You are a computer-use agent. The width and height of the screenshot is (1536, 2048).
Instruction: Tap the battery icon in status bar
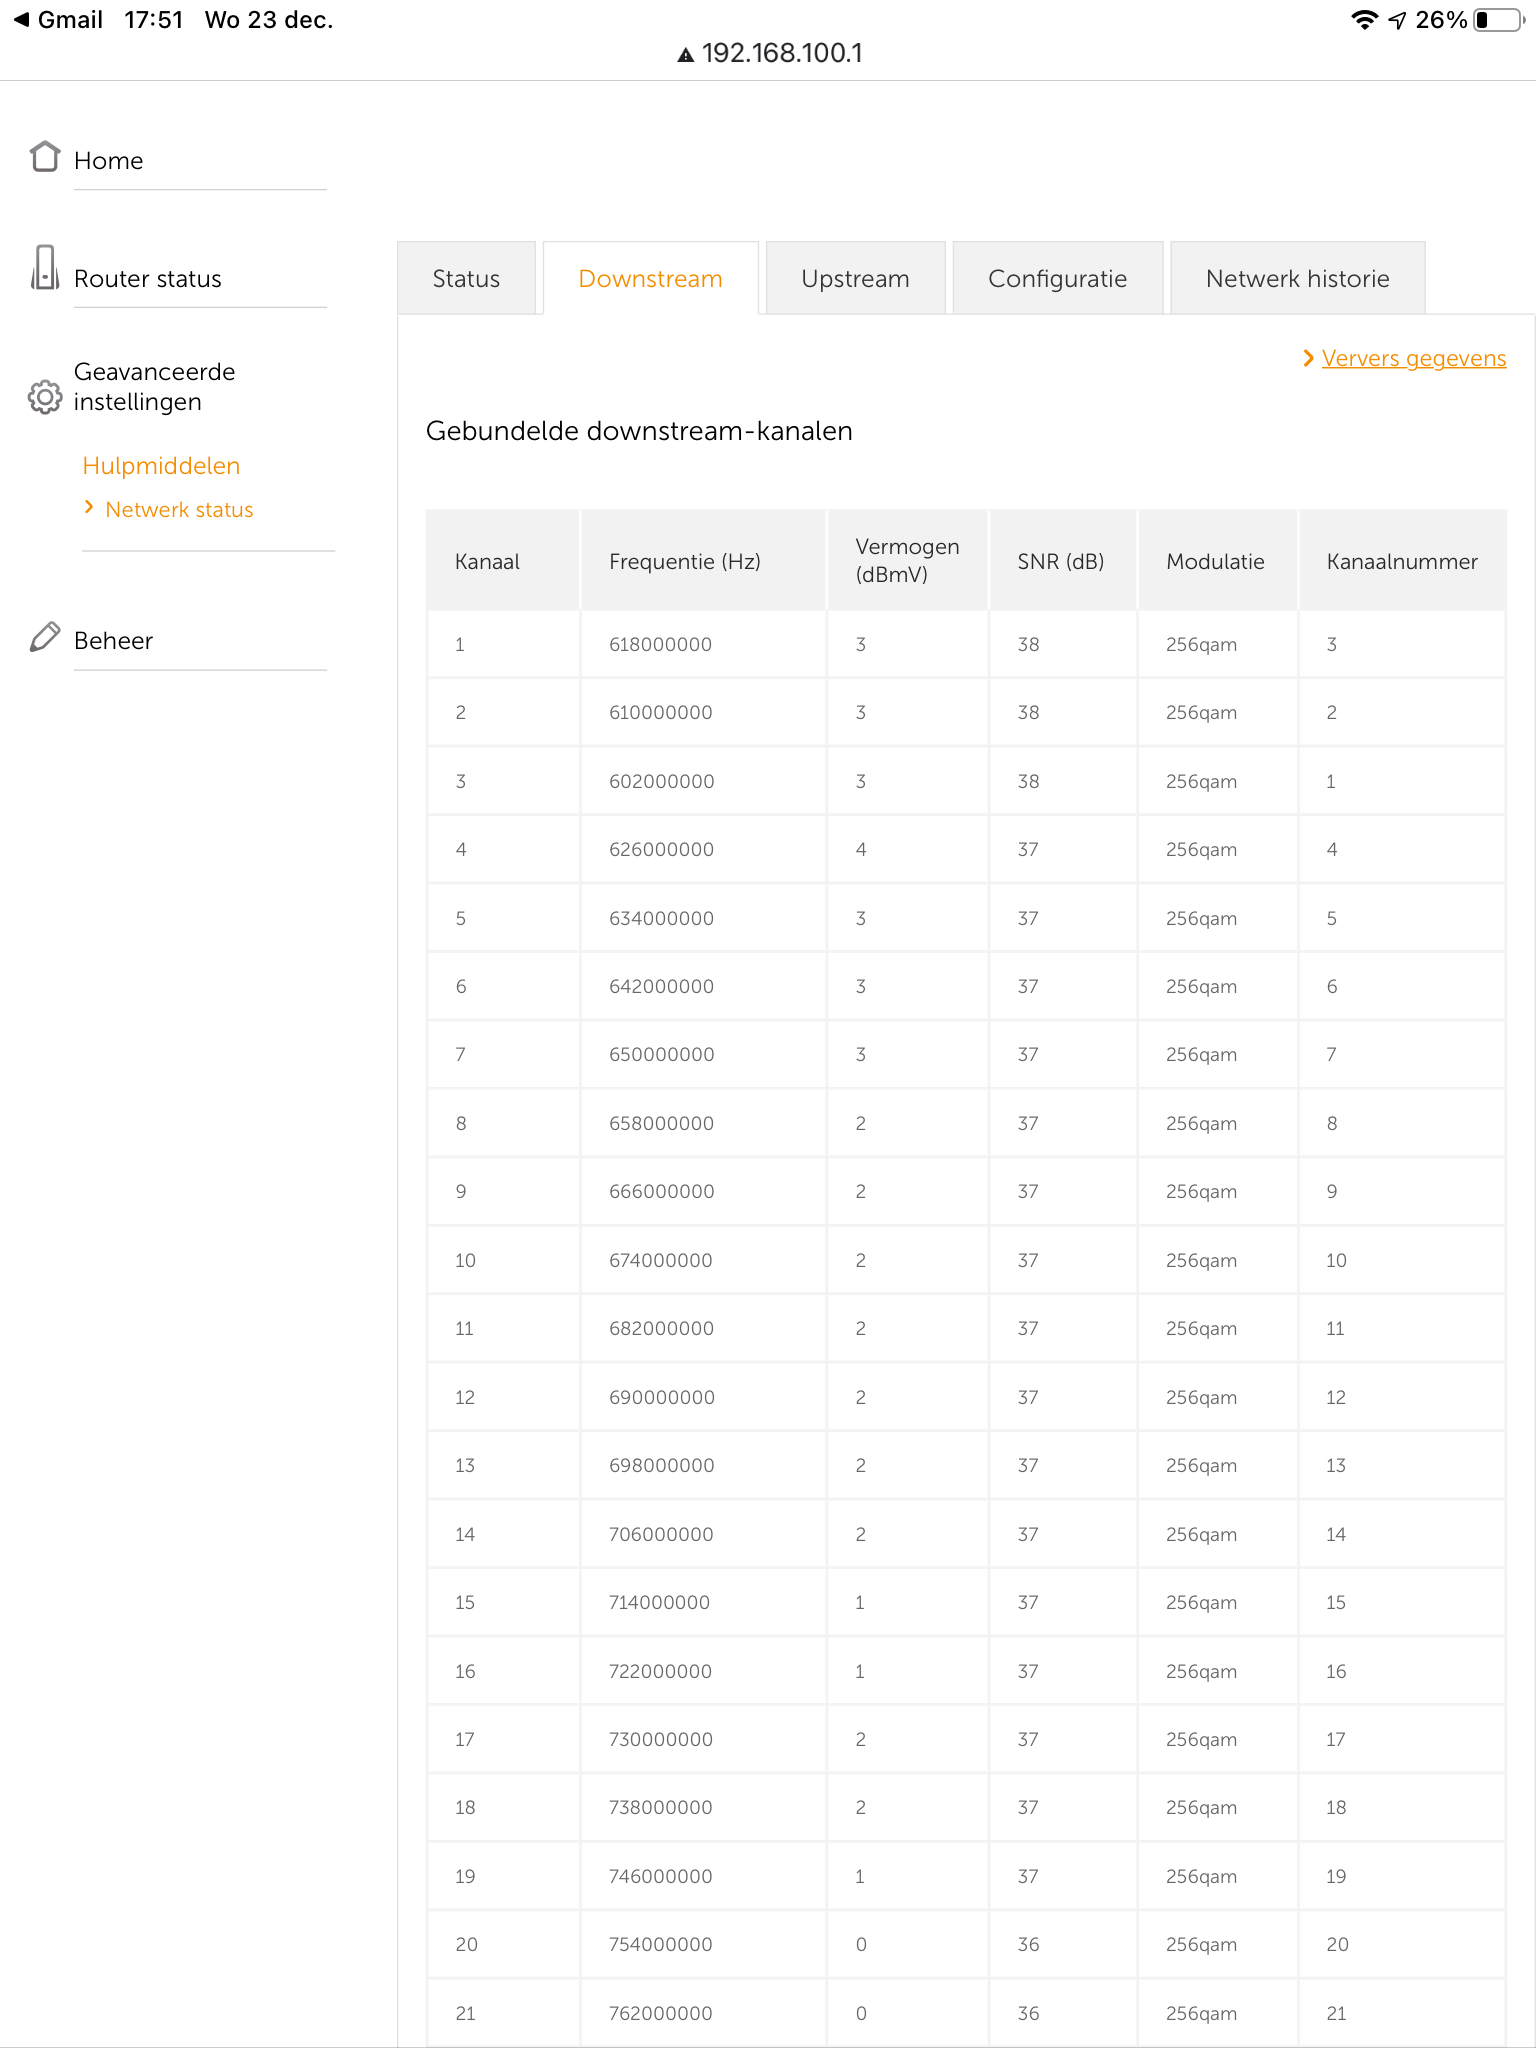point(1498,20)
